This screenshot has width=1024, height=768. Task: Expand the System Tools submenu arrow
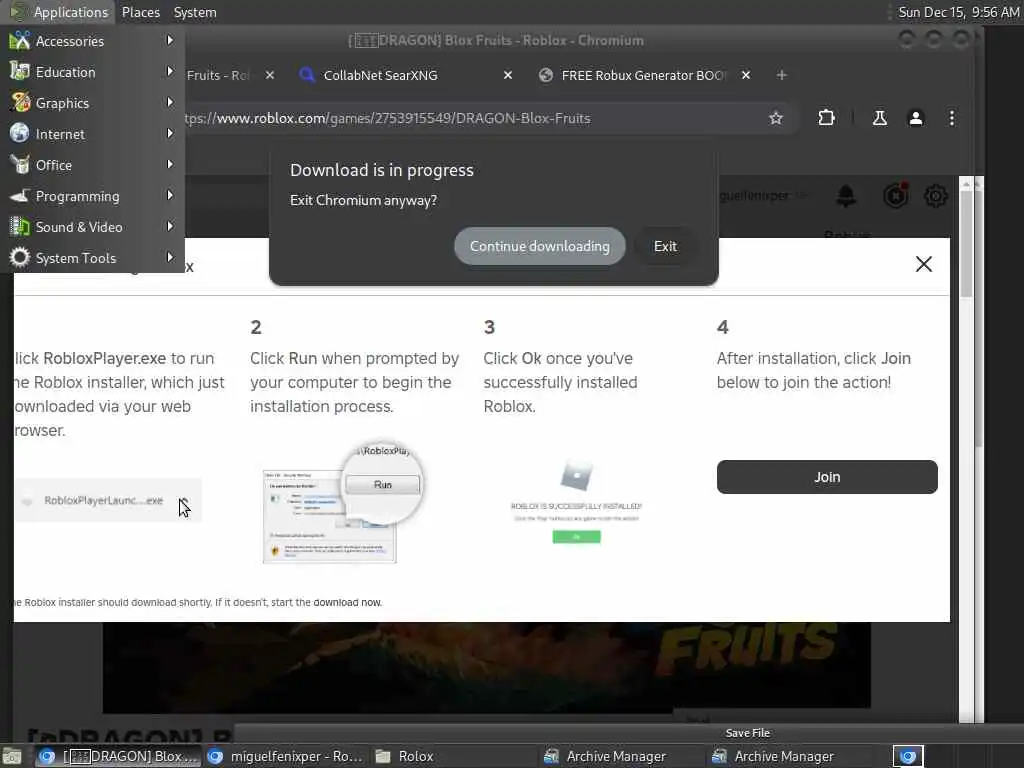[170, 257]
